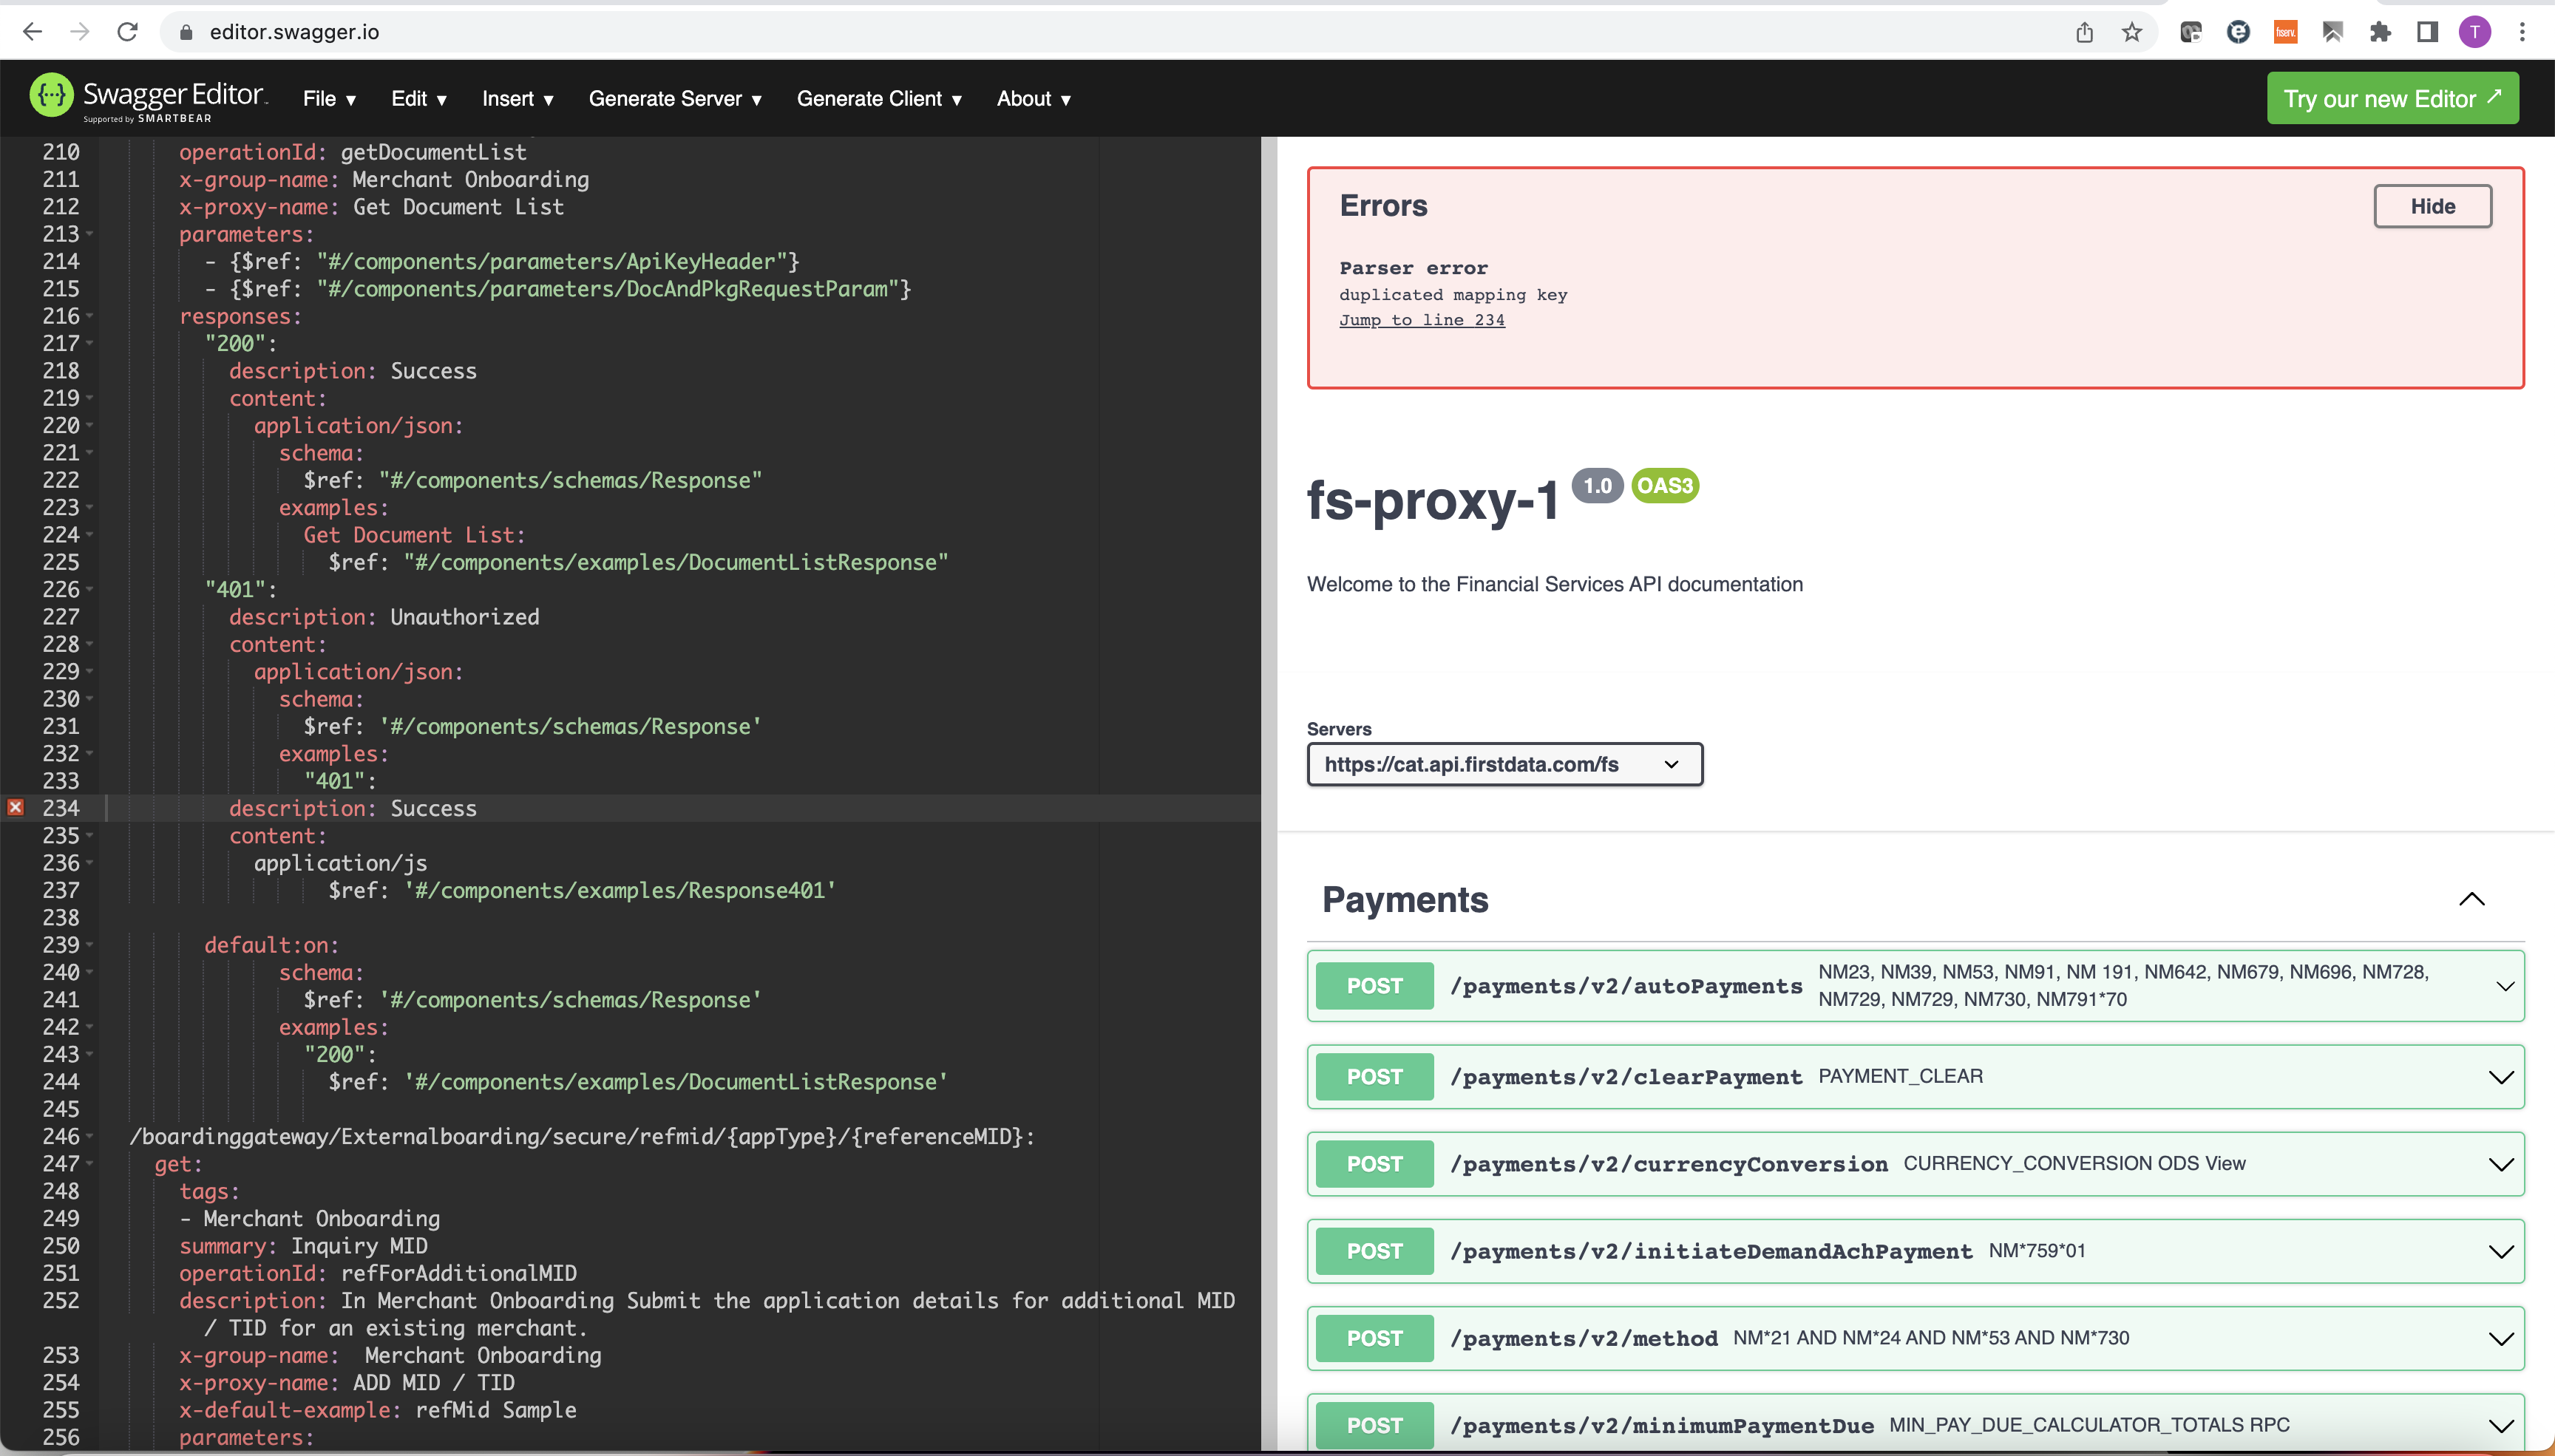Click the back navigation arrow

click(x=33, y=31)
